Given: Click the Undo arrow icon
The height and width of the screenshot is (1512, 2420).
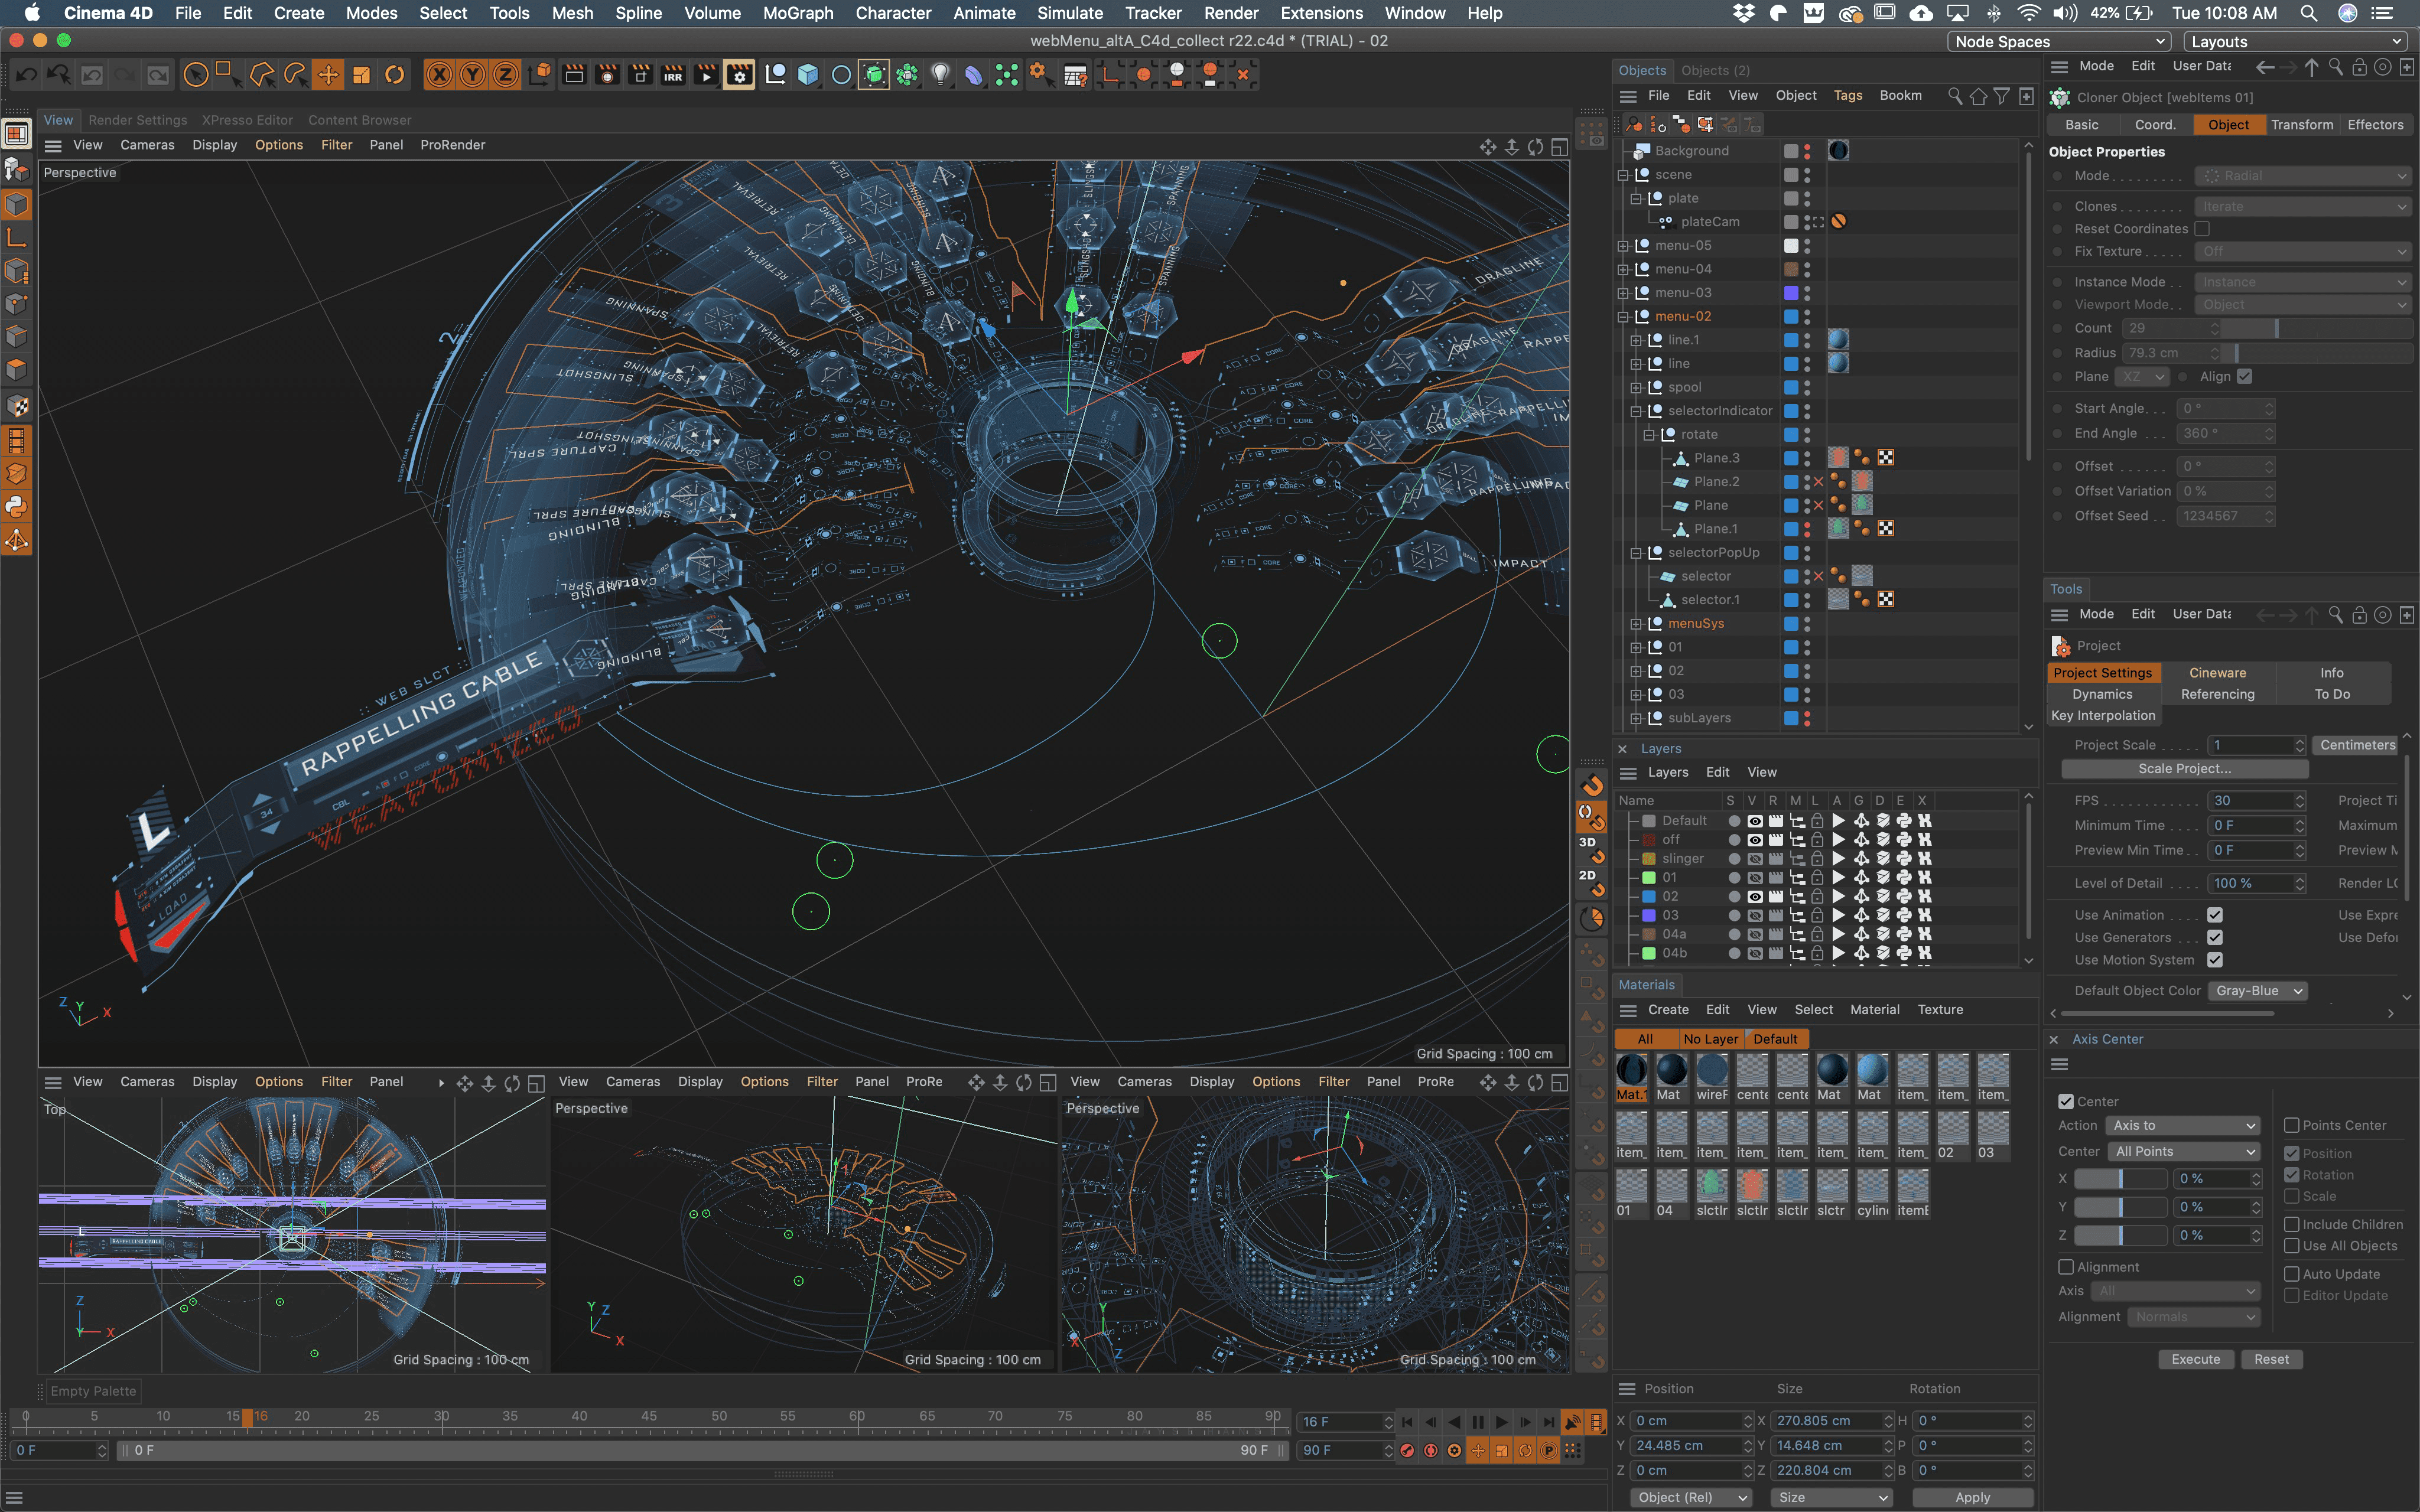Looking at the screenshot, I should coord(26,75).
